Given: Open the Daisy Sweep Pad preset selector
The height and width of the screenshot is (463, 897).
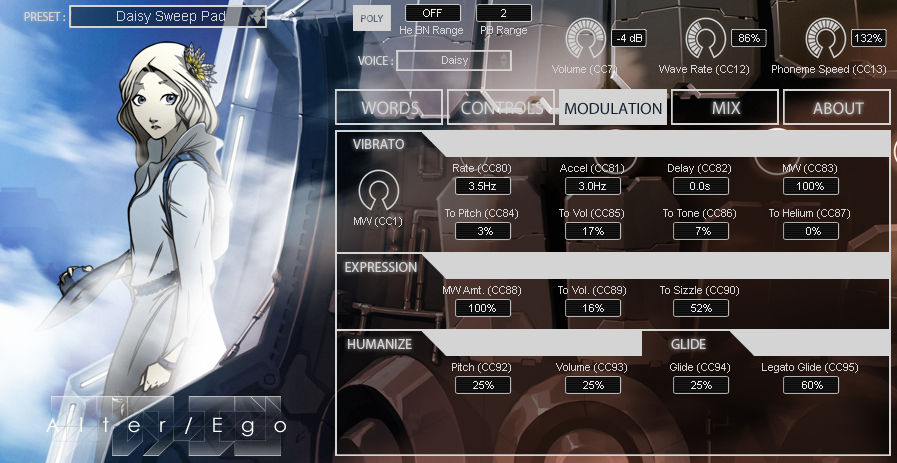Looking at the screenshot, I should (x=168, y=16).
